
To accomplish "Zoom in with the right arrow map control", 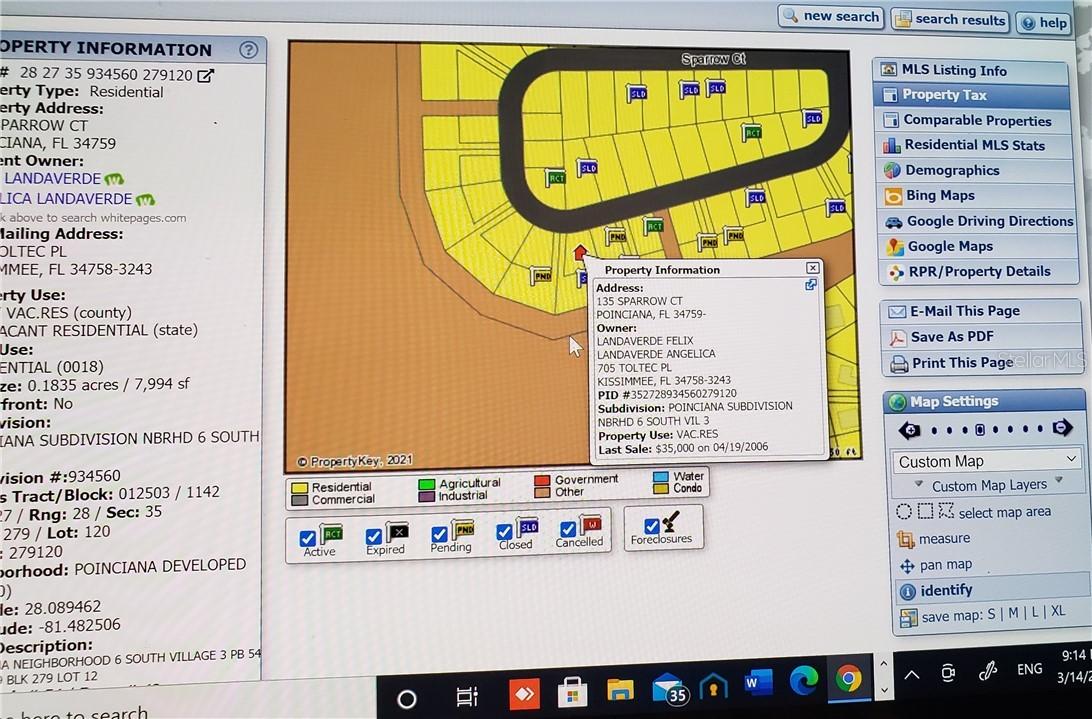I will pos(1062,428).
